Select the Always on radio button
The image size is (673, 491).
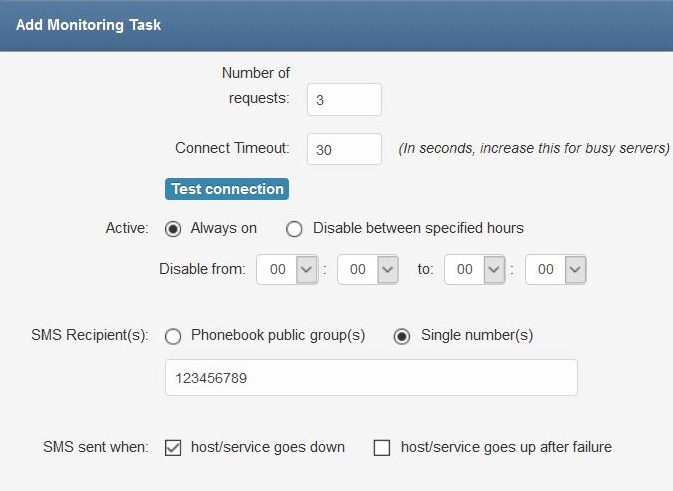(173, 229)
